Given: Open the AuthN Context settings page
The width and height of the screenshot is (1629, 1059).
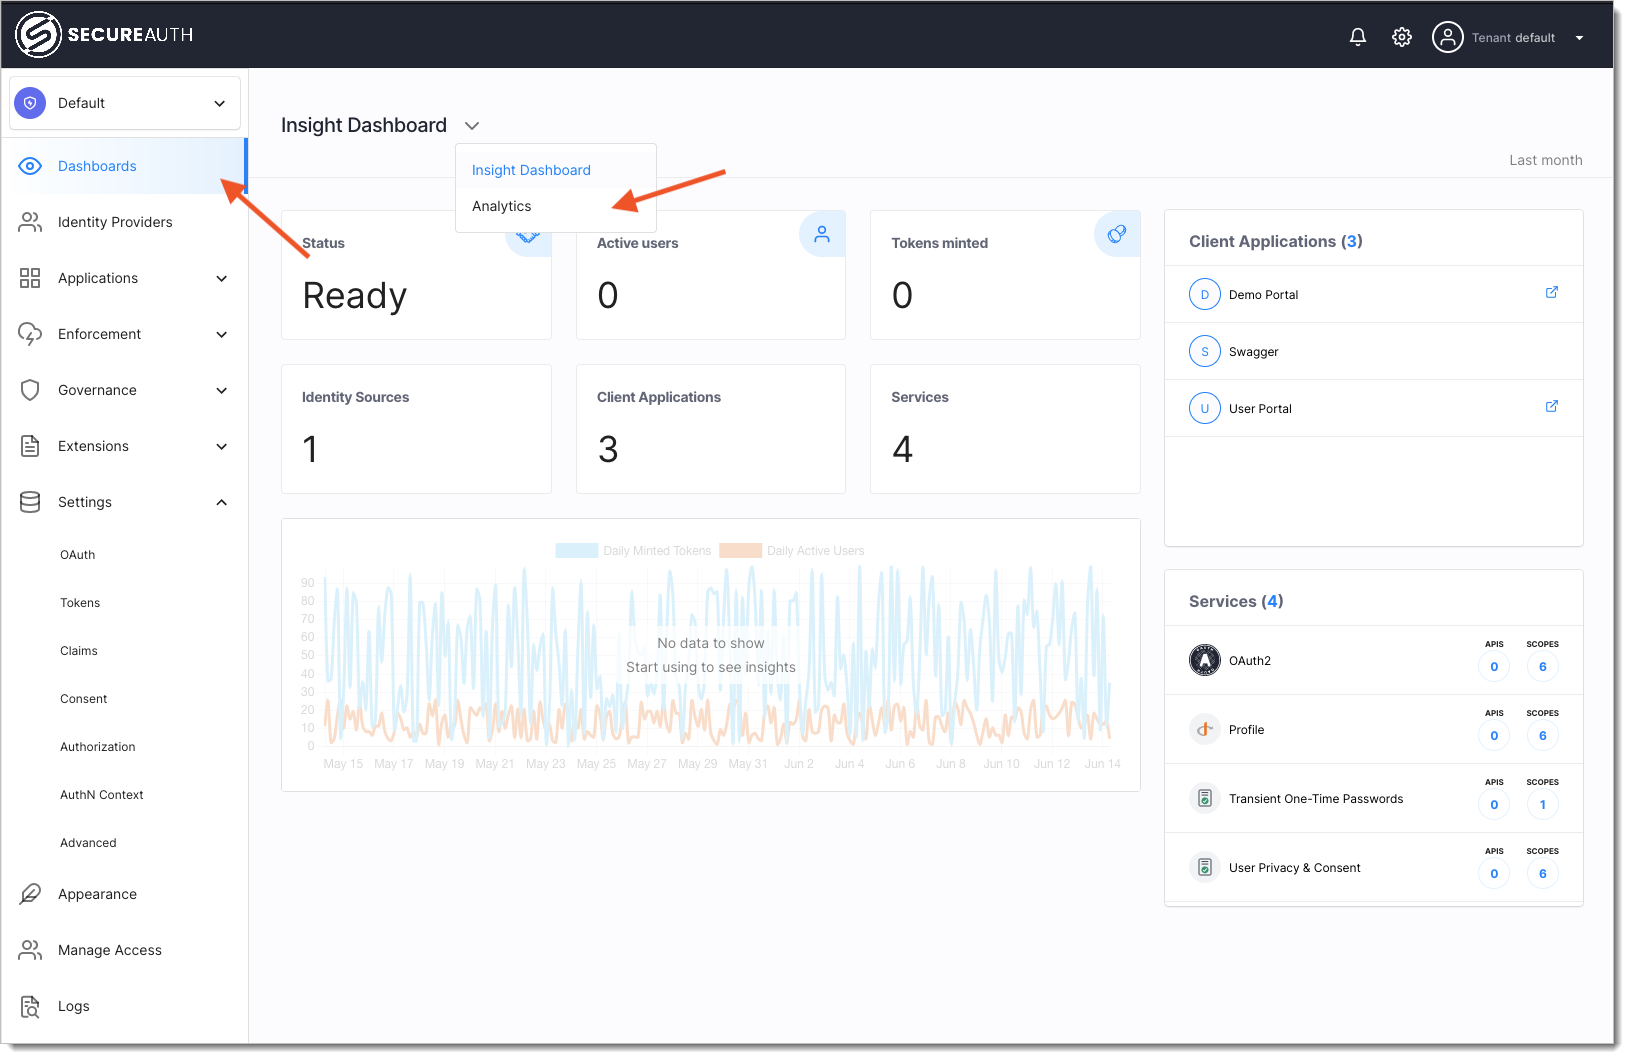Looking at the screenshot, I should [102, 795].
